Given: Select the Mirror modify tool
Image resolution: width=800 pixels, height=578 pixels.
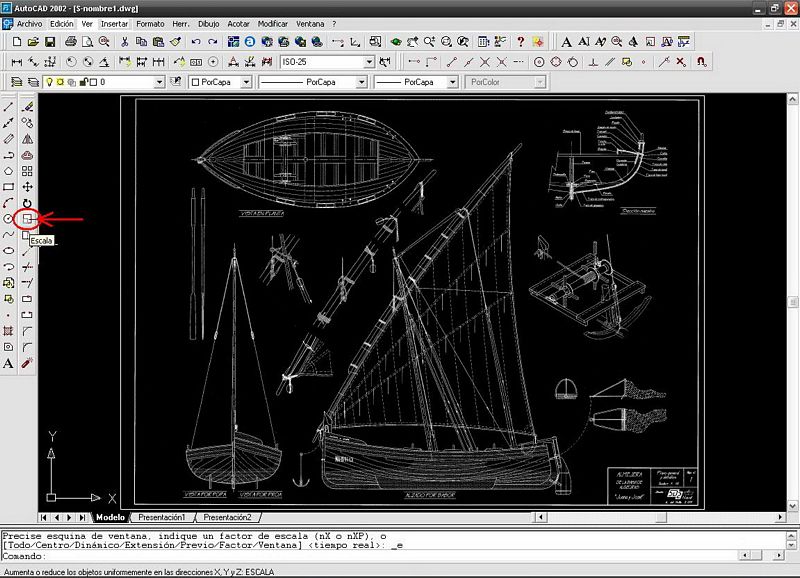Looking at the screenshot, I should point(27,139).
